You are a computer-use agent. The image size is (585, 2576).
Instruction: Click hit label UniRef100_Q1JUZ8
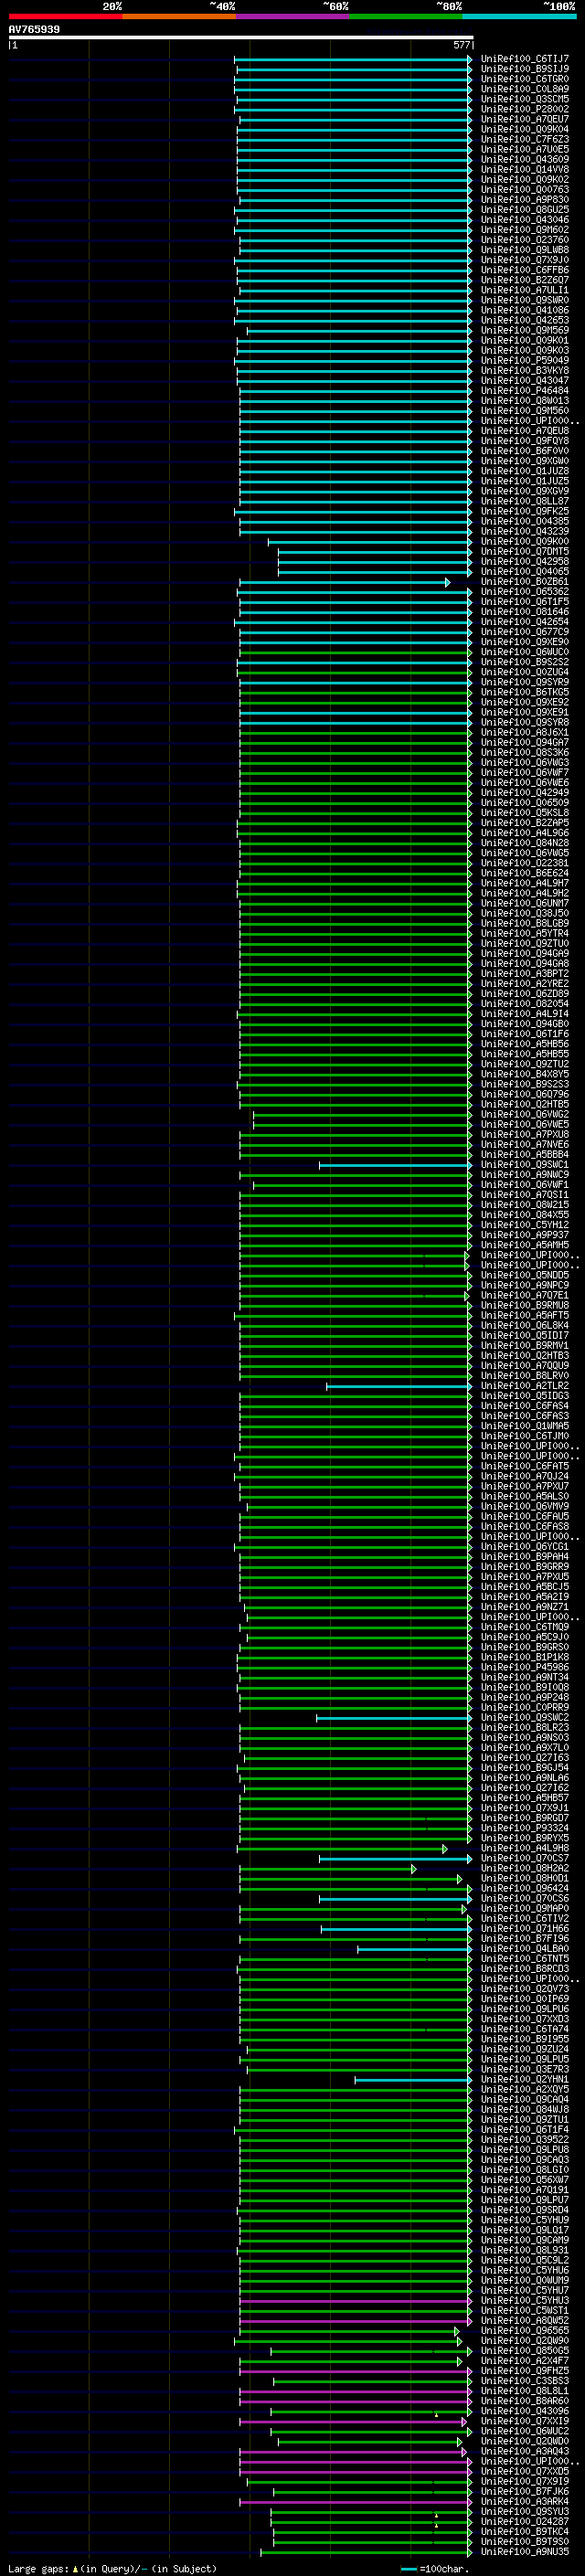click(x=524, y=471)
